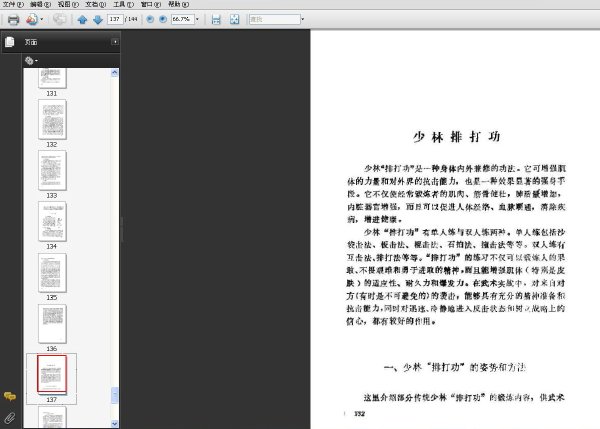Click the page number field showing 137
This screenshot has width=600, height=429.
pos(115,19)
